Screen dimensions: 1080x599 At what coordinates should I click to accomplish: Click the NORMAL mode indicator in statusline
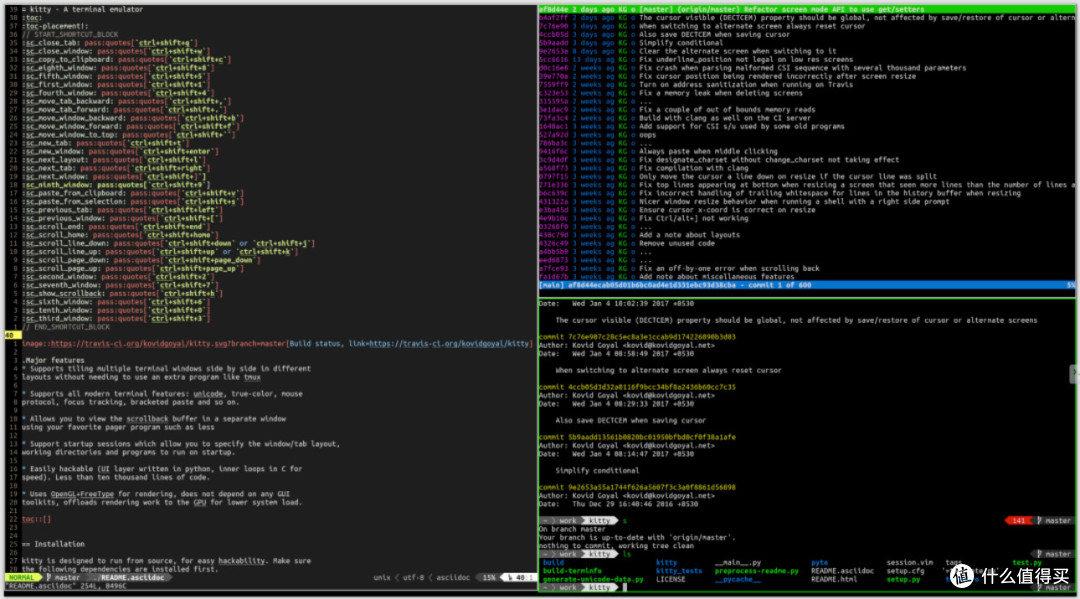[x=22, y=578]
